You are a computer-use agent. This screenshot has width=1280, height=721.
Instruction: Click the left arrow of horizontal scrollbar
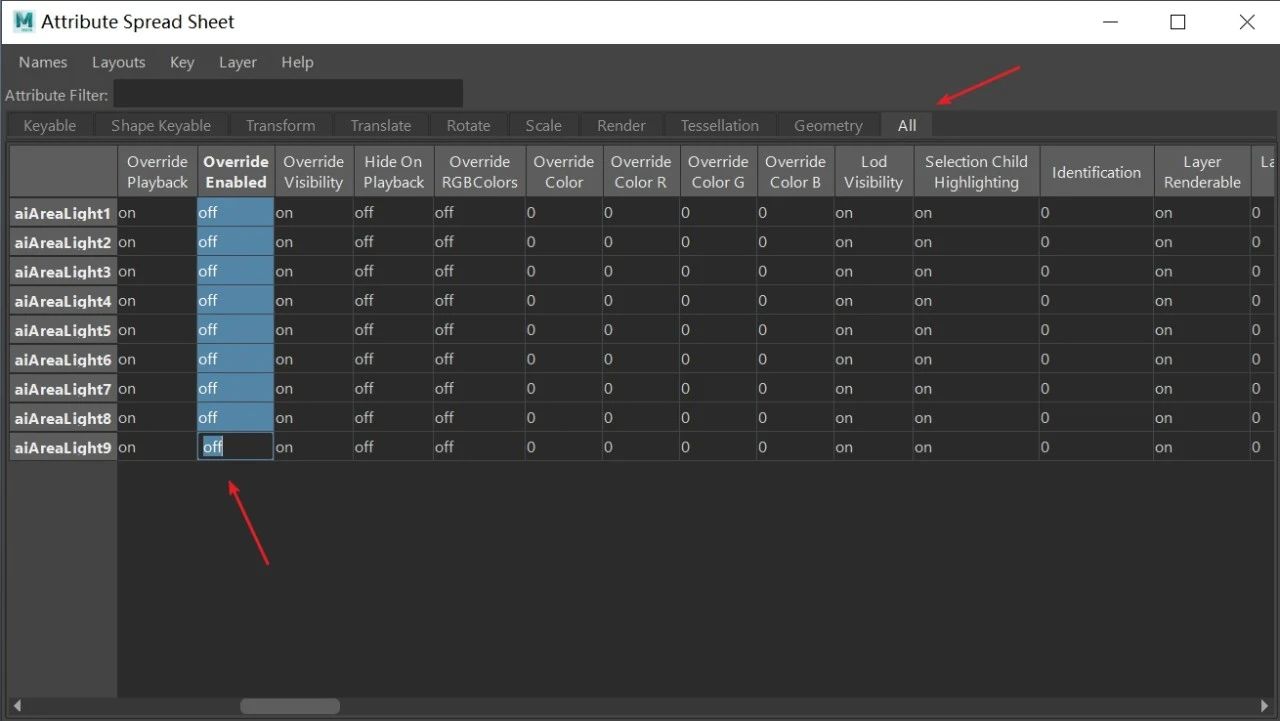16,706
